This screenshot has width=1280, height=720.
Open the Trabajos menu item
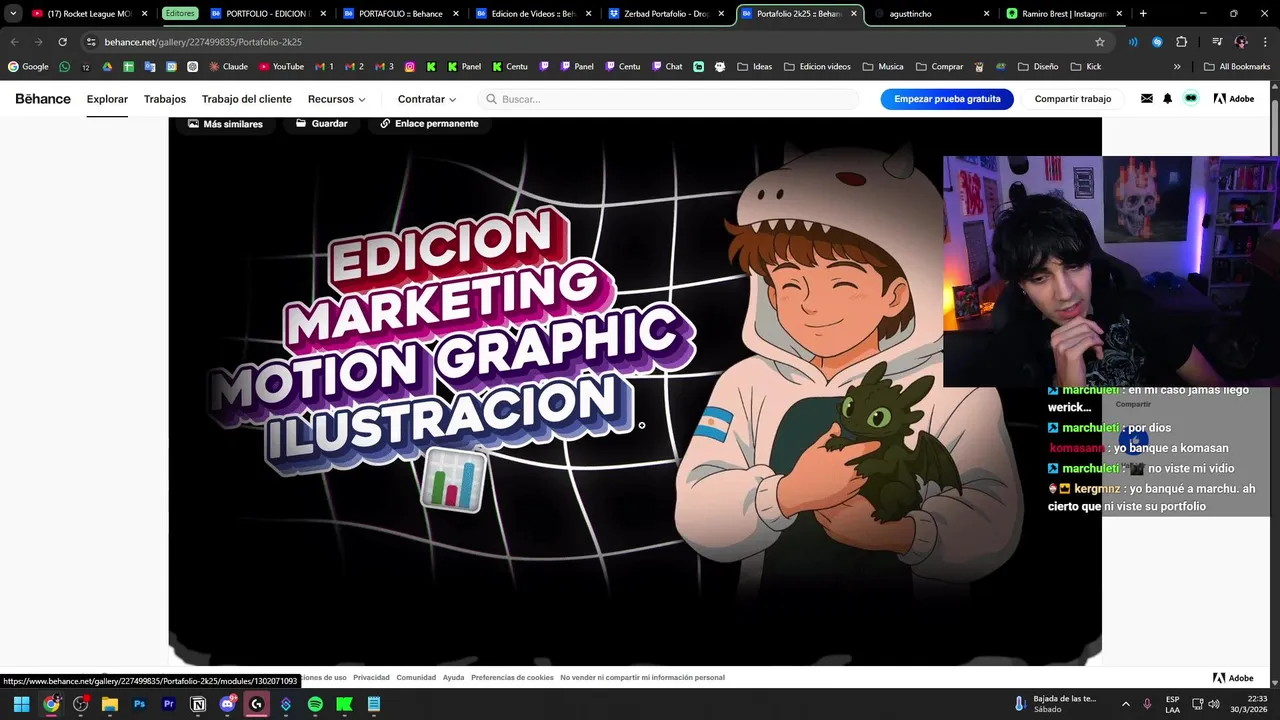pos(165,99)
